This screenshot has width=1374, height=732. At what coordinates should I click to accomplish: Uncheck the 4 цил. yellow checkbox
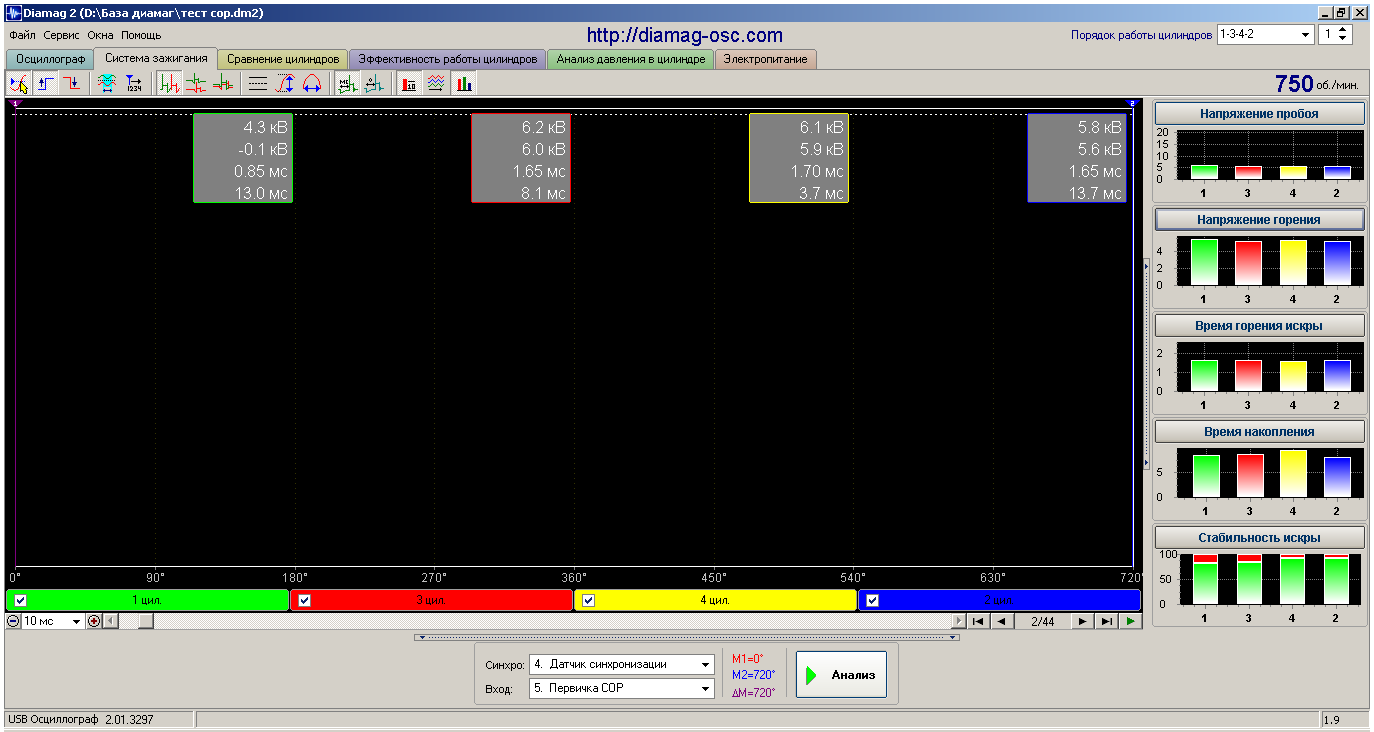coord(589,600)
